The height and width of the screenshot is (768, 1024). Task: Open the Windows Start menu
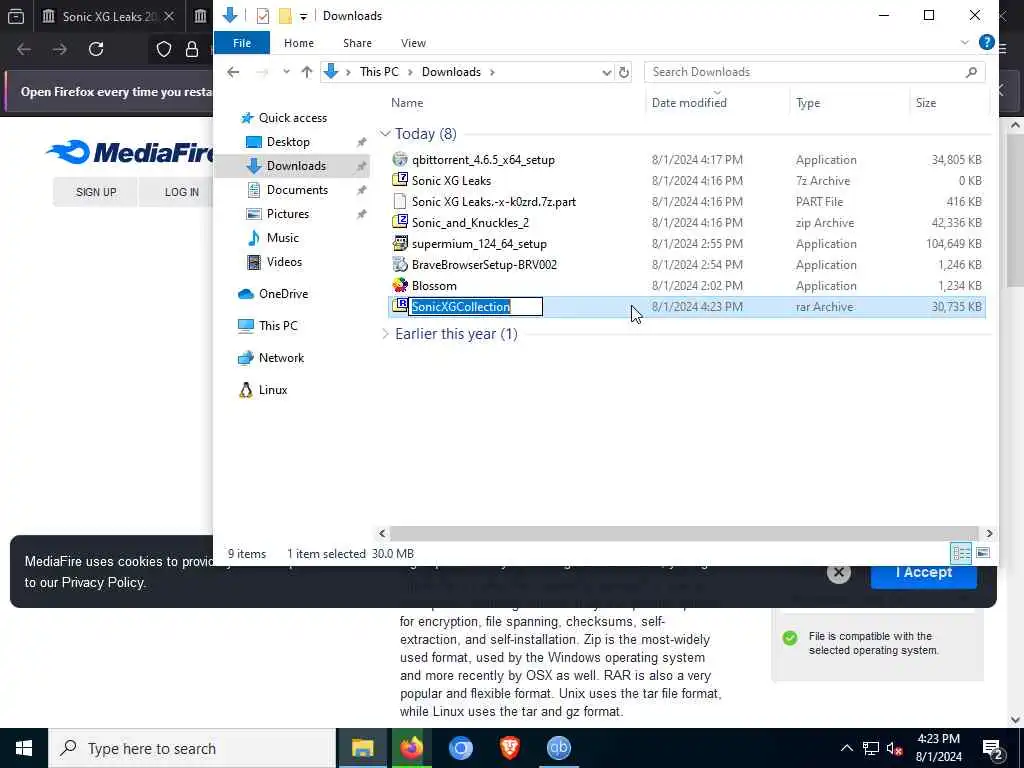point(24,748)
